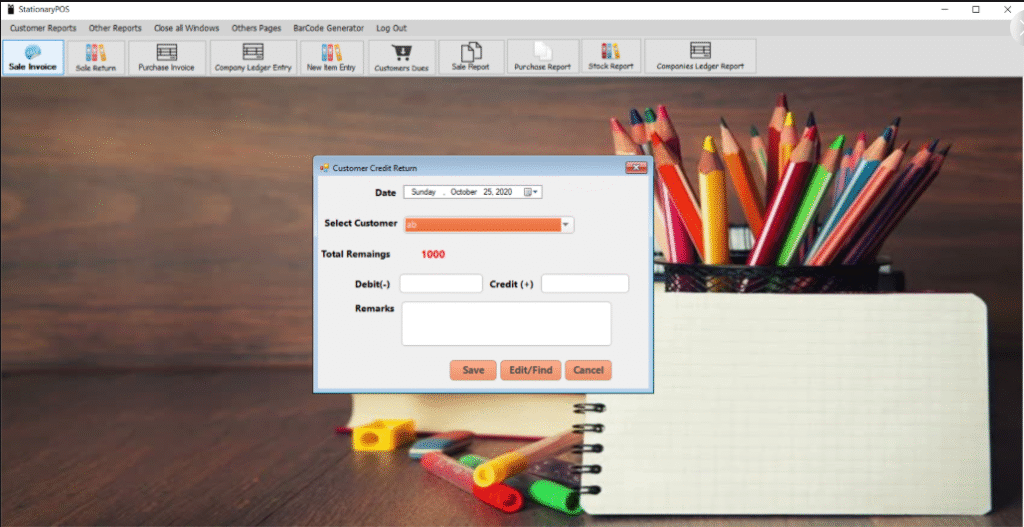1024x527 pixels.
Task: Click the Save button
Action: click(x=473, y=370)
